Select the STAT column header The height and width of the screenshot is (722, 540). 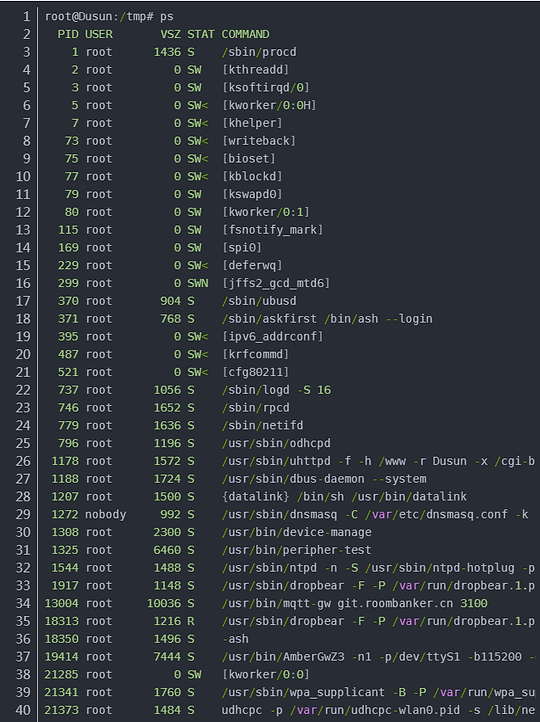(x=201, y=35)
